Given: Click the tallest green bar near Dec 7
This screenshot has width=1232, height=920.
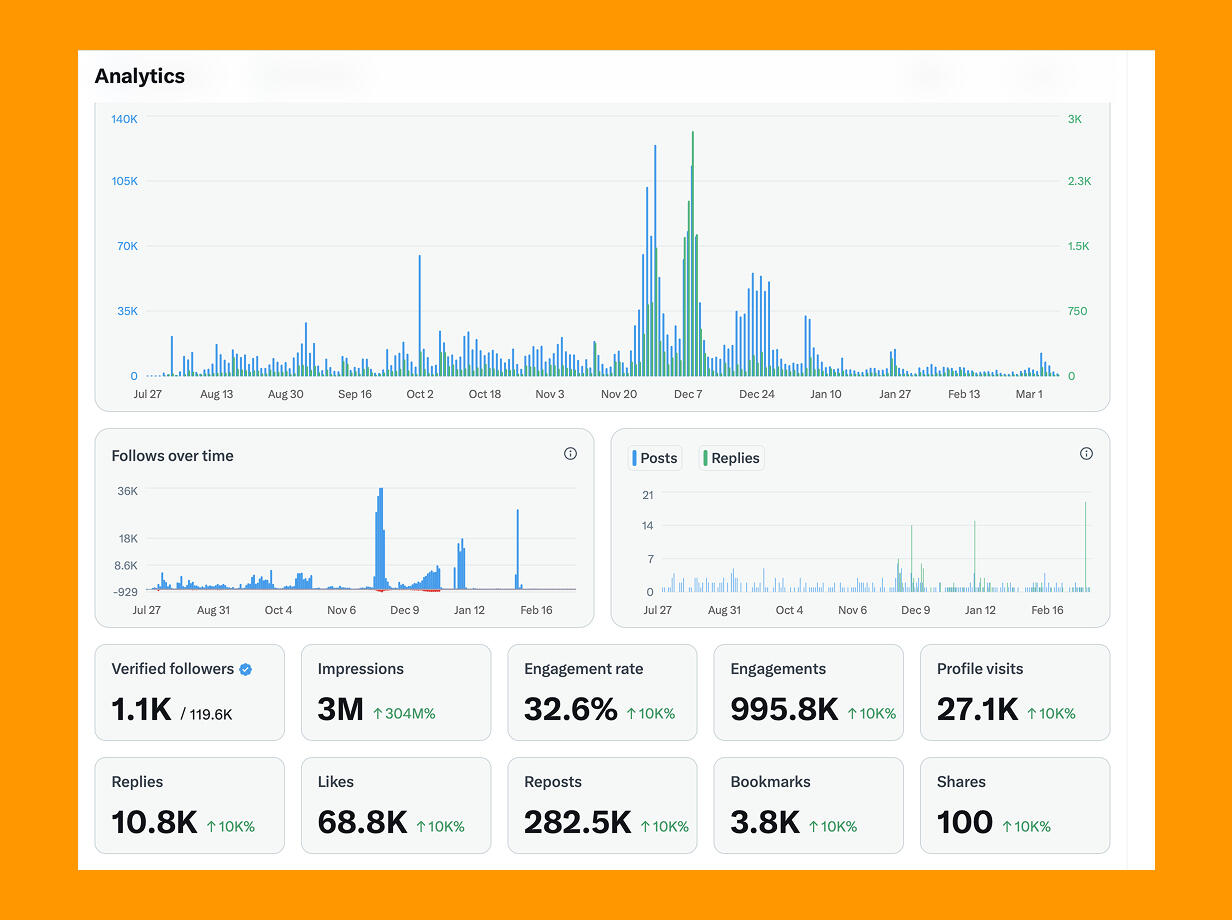Looking at the screenshot, I should click(692, 254).
